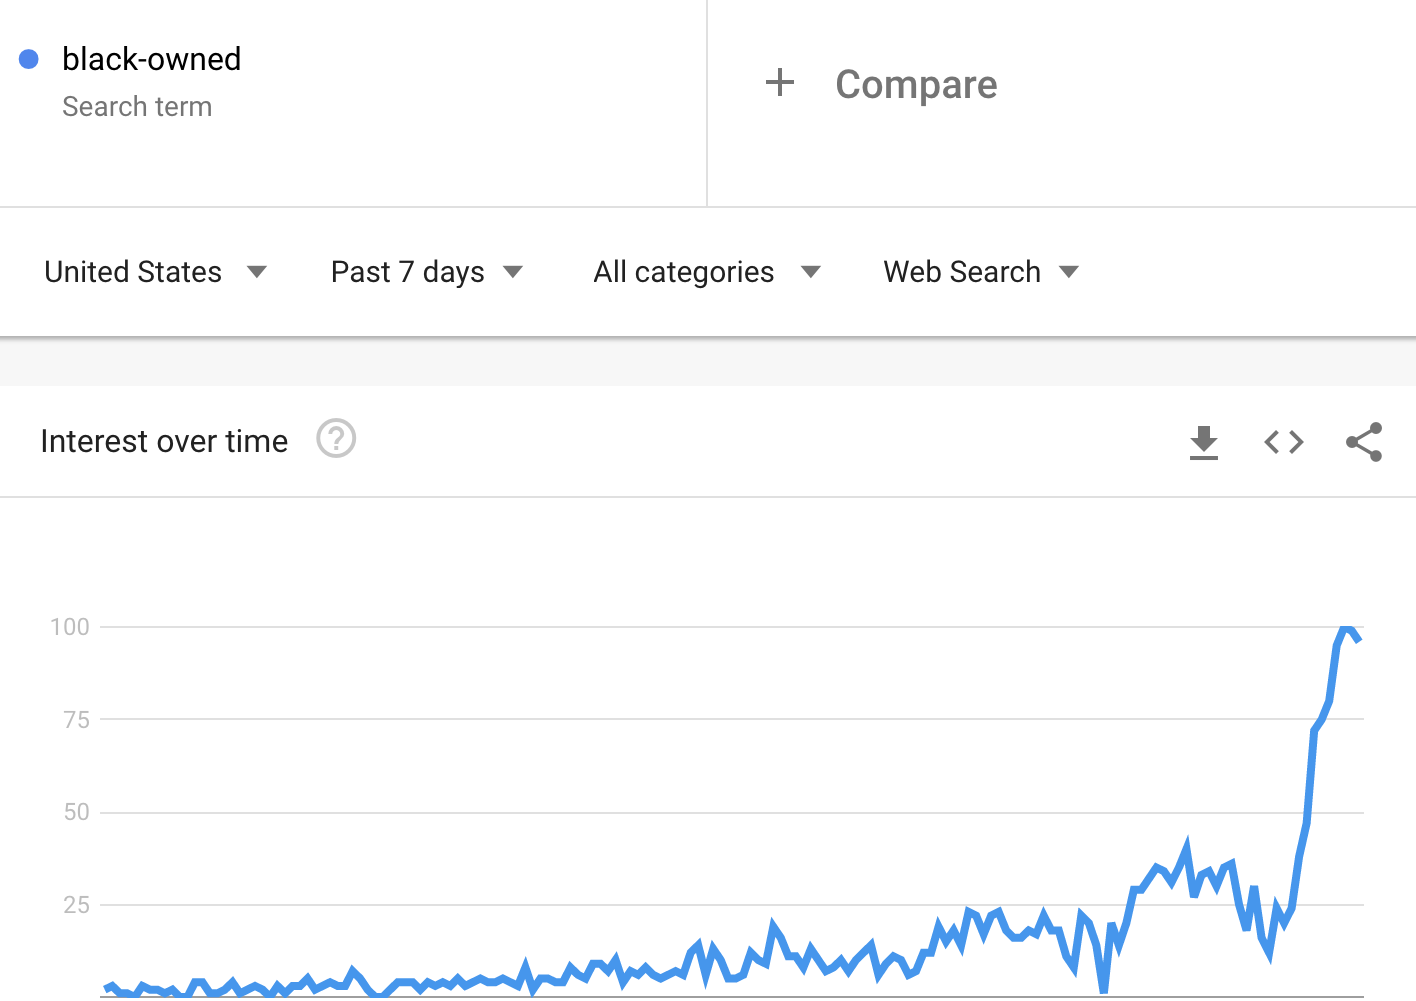Click the 50 axis label
Image resolution: width=1416 pixels, height=1001 pixels.
pos(76,812)
